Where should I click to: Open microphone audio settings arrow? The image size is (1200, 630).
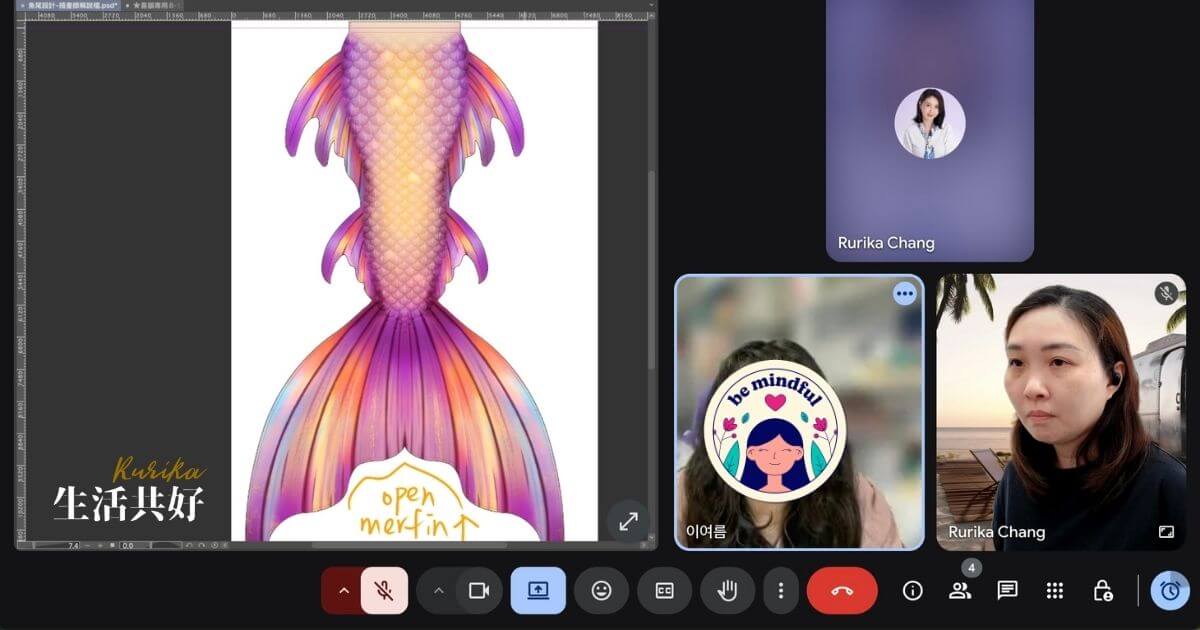(343, 590)
